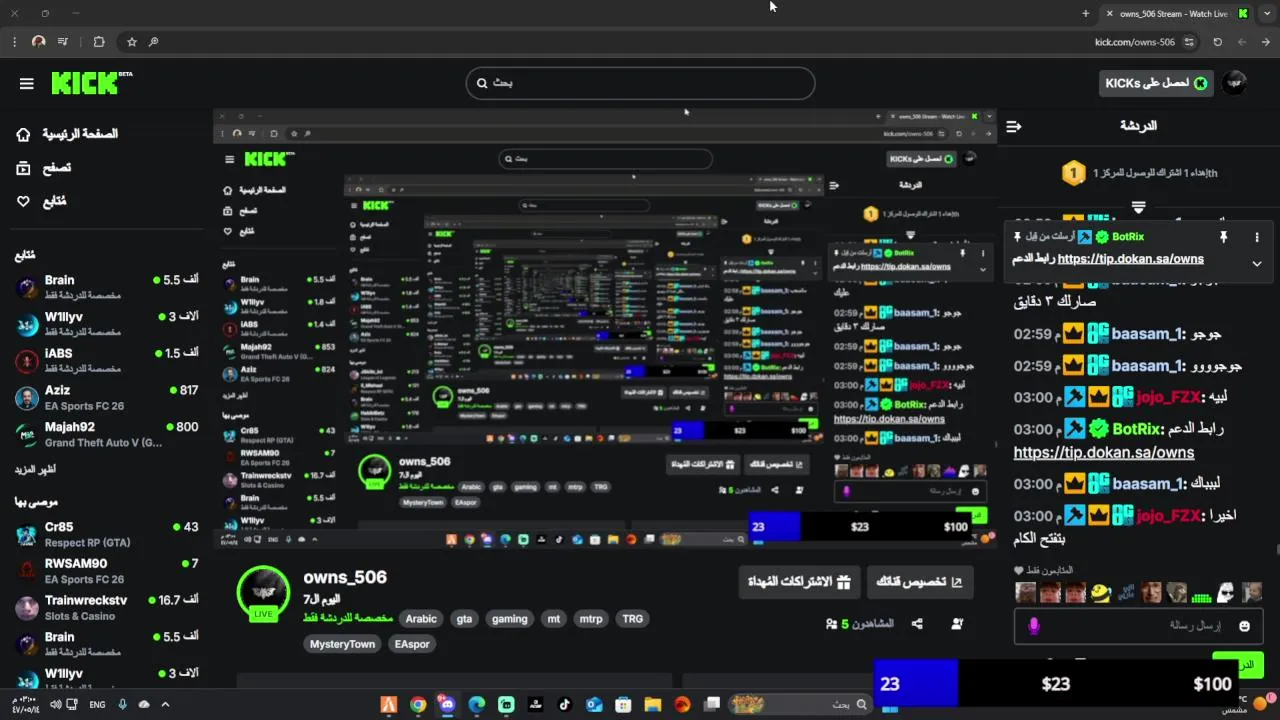Show hidden system tray icons chevron
1280x720 pixels.
pos(165,705)
